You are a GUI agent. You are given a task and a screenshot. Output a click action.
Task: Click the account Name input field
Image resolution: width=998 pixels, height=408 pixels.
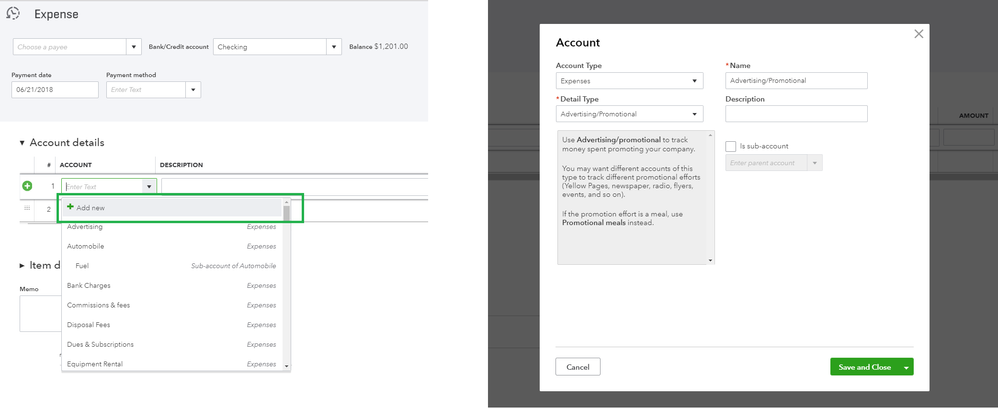pyautogui.click(x=796, y=81)
